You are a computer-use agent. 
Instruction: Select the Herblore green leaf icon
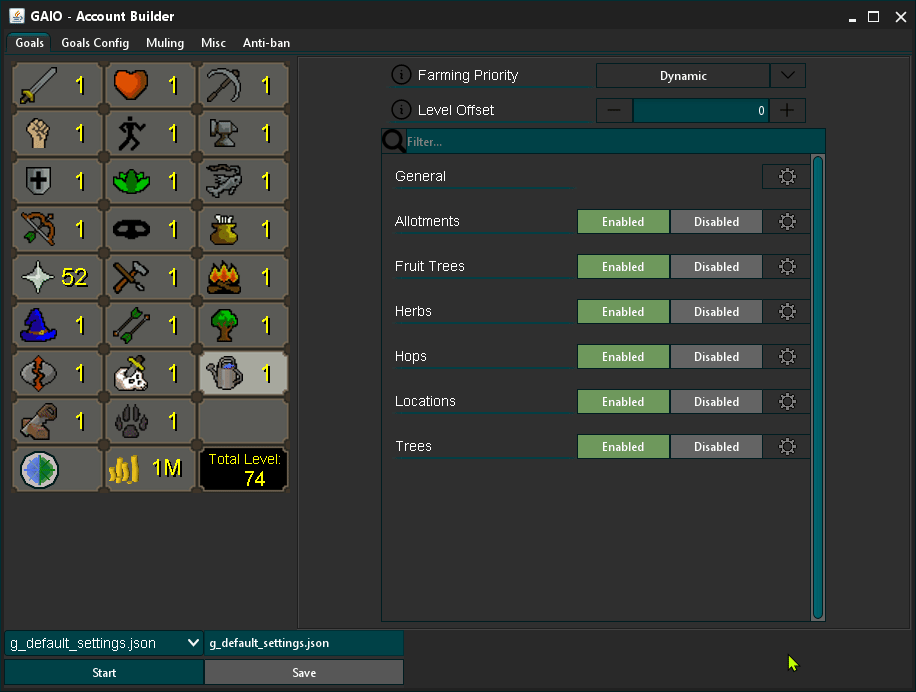(x=131, y=182)
